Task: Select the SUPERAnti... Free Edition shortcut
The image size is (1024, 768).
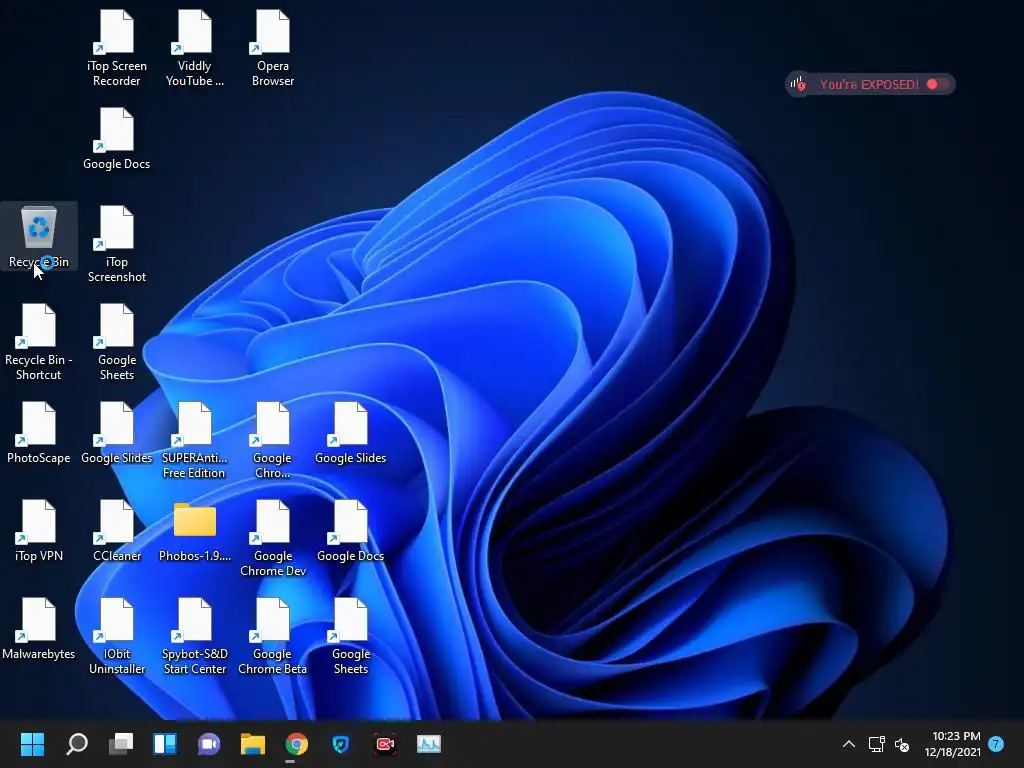Action: [x=195, y=441]
